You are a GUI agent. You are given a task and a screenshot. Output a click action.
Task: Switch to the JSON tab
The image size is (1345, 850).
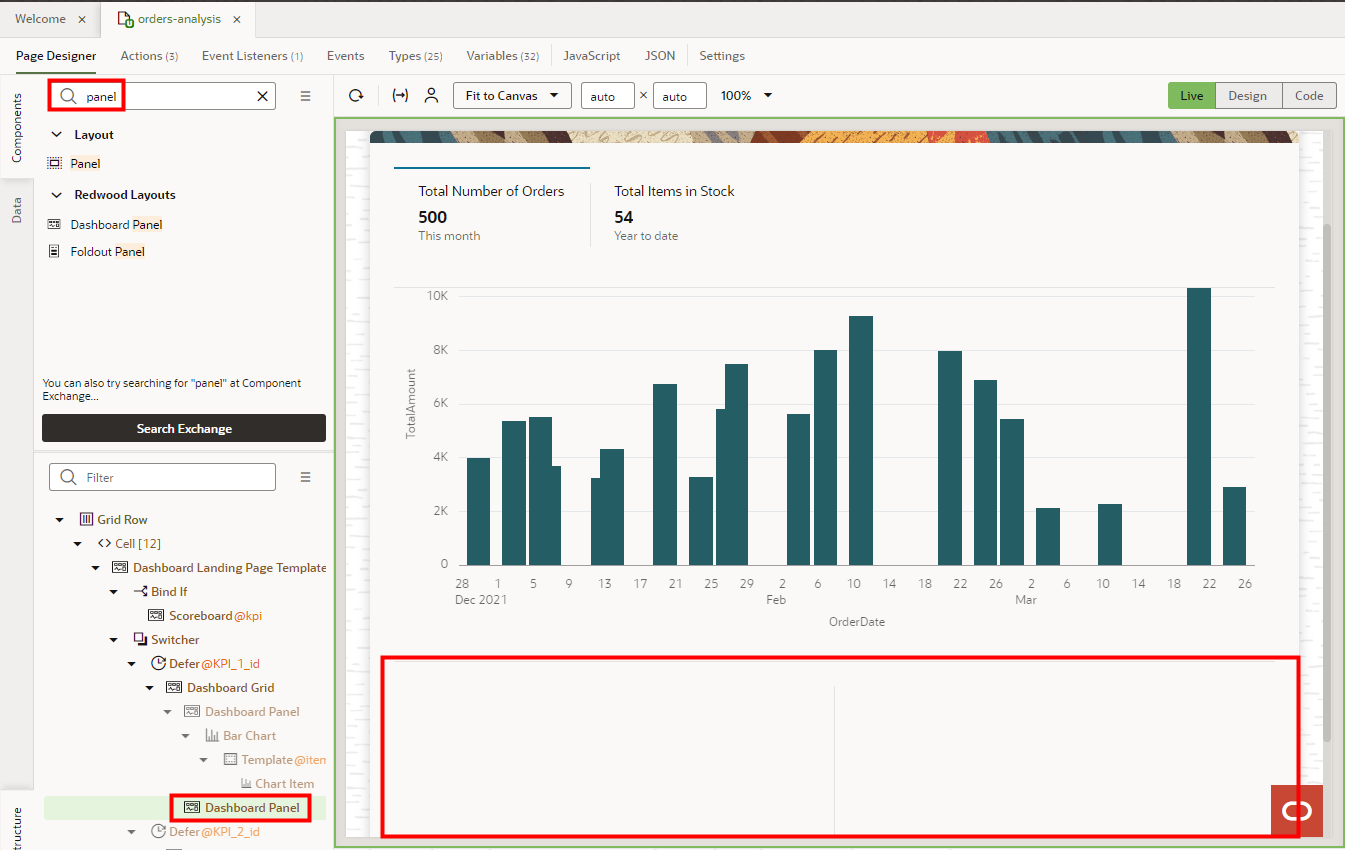tap(660, 56)
